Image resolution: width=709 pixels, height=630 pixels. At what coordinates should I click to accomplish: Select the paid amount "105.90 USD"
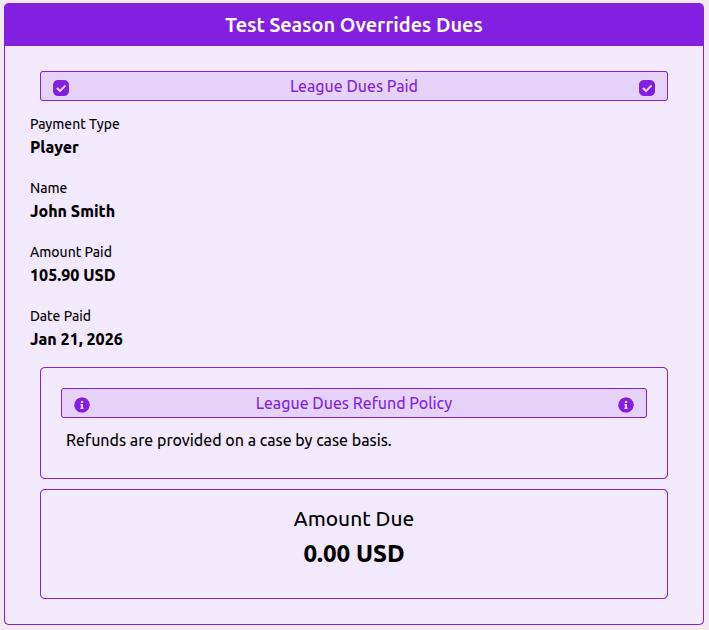72,275
